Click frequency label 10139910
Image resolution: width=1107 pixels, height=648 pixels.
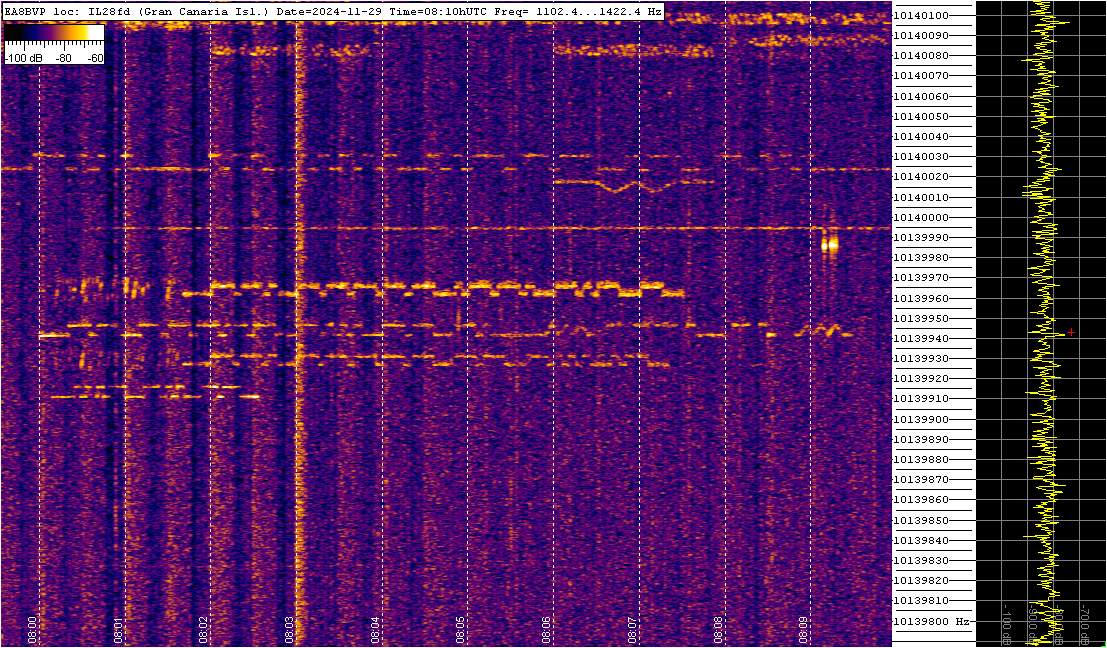(921, 399)
